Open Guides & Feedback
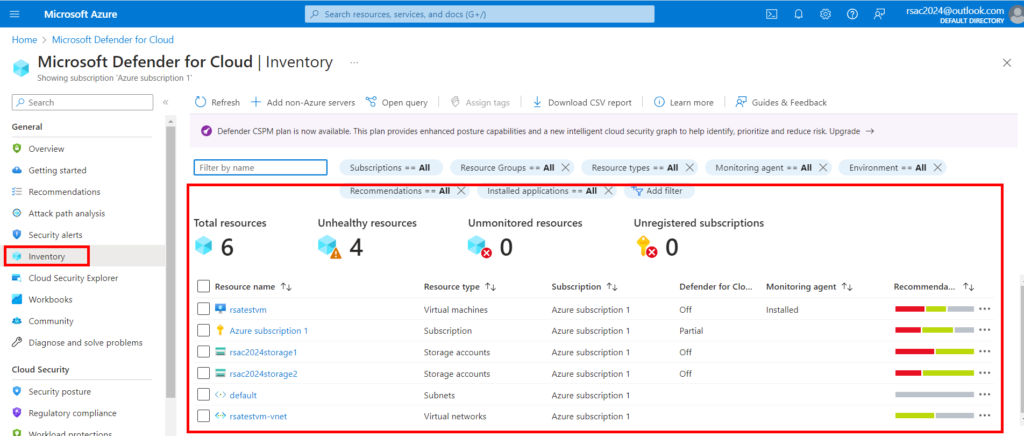The width and height of the screenshot is (1024, 436). tap(781, 102)
